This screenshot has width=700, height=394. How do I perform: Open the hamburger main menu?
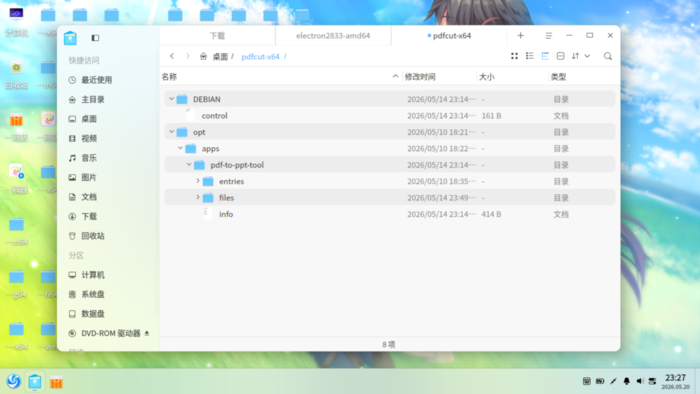coord(549,35)
